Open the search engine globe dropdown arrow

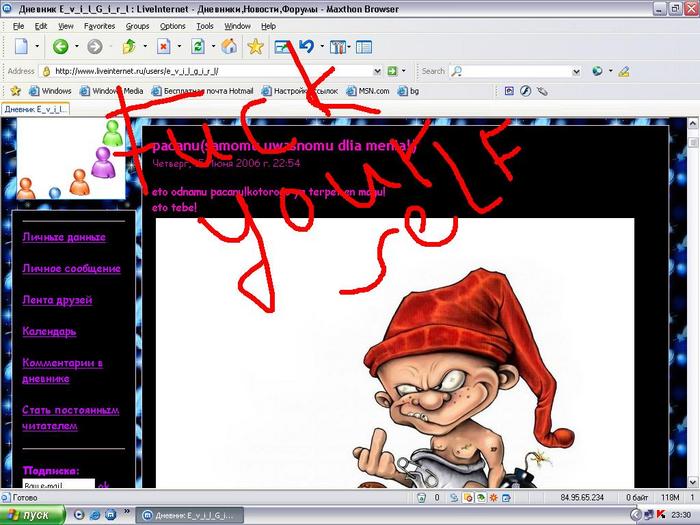[610, 71]
